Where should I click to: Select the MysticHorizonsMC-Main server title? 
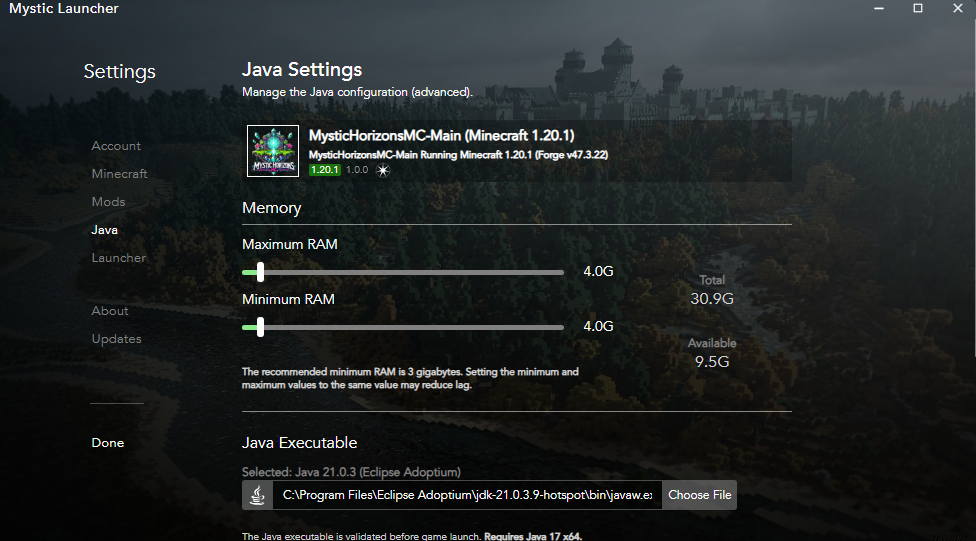441,136
